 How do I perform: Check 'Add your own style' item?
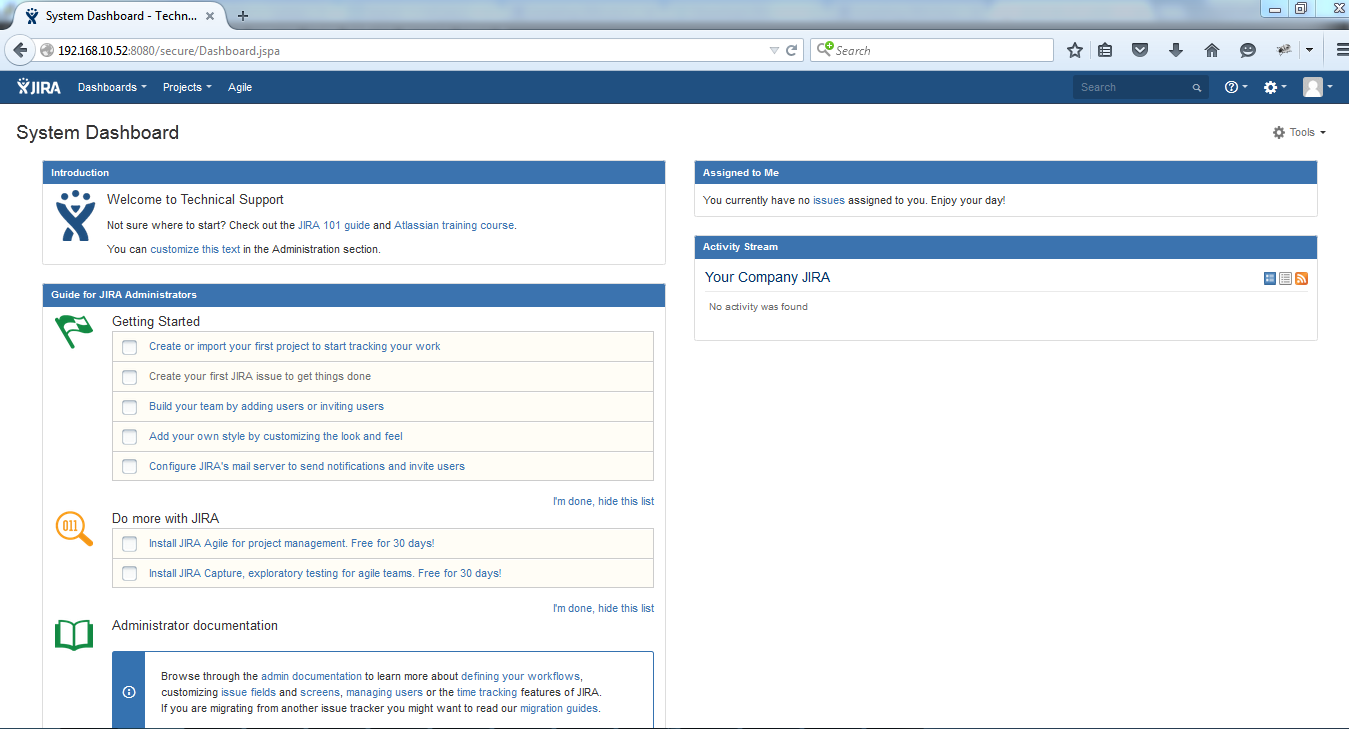pos(129,437)
